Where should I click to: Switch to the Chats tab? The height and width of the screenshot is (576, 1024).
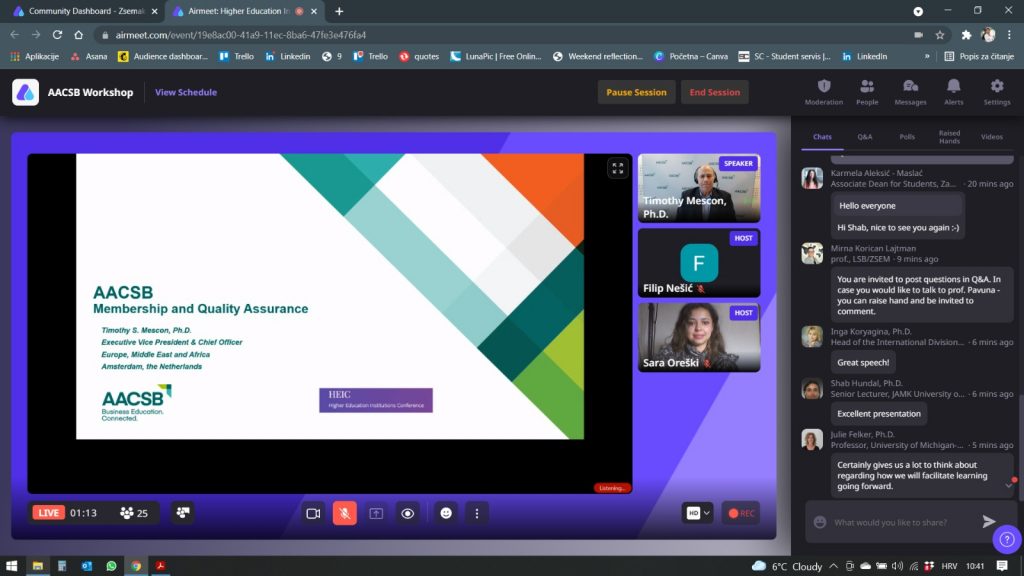[x=822, y=136]
